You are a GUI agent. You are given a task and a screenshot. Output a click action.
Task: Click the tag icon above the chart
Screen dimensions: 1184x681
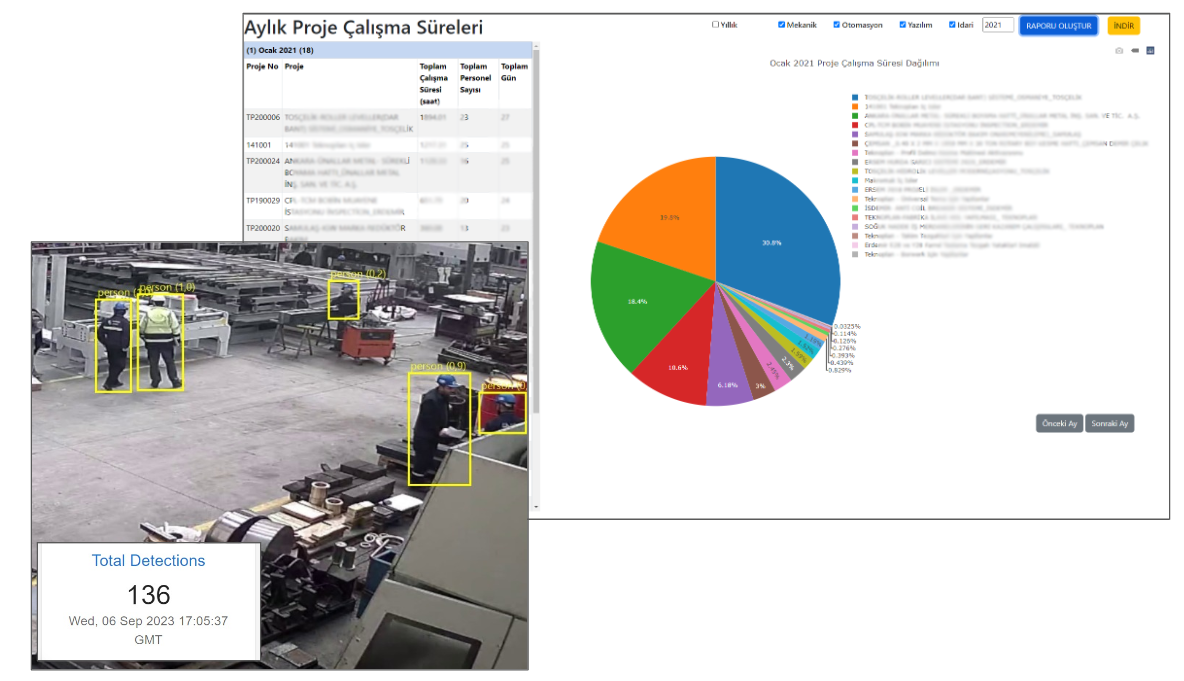1135,50
